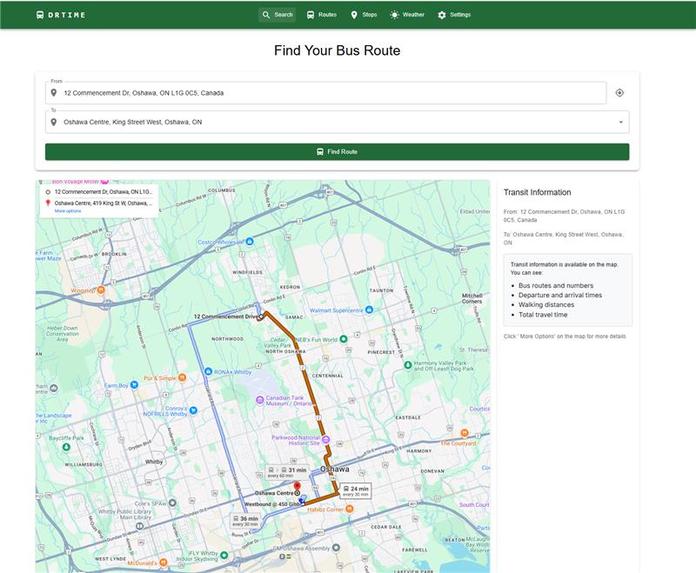Open the Settings nav tab

(454, 15)
